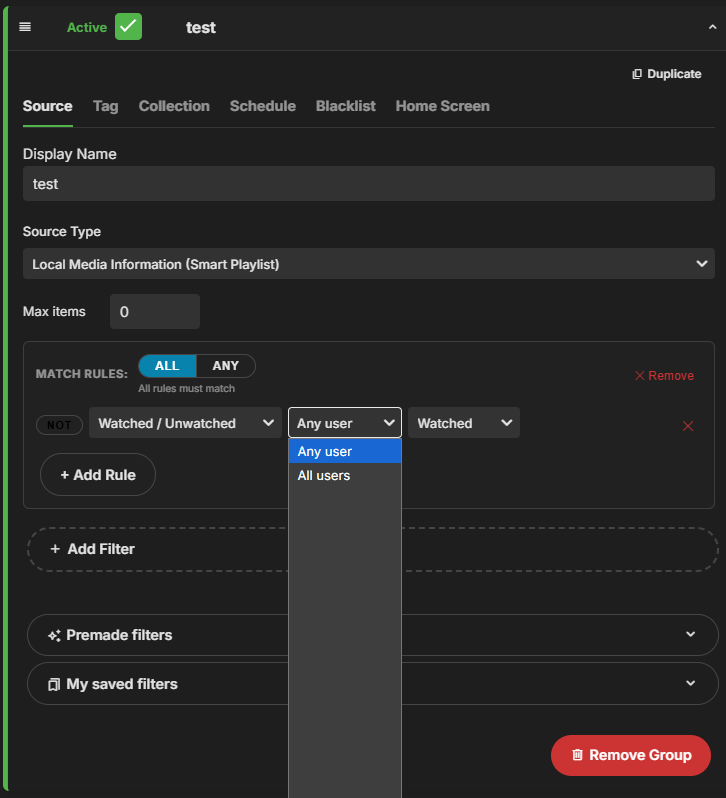The image size is (726, 798).
Task: Remove the match rules filter block
Action: (664, 376)
